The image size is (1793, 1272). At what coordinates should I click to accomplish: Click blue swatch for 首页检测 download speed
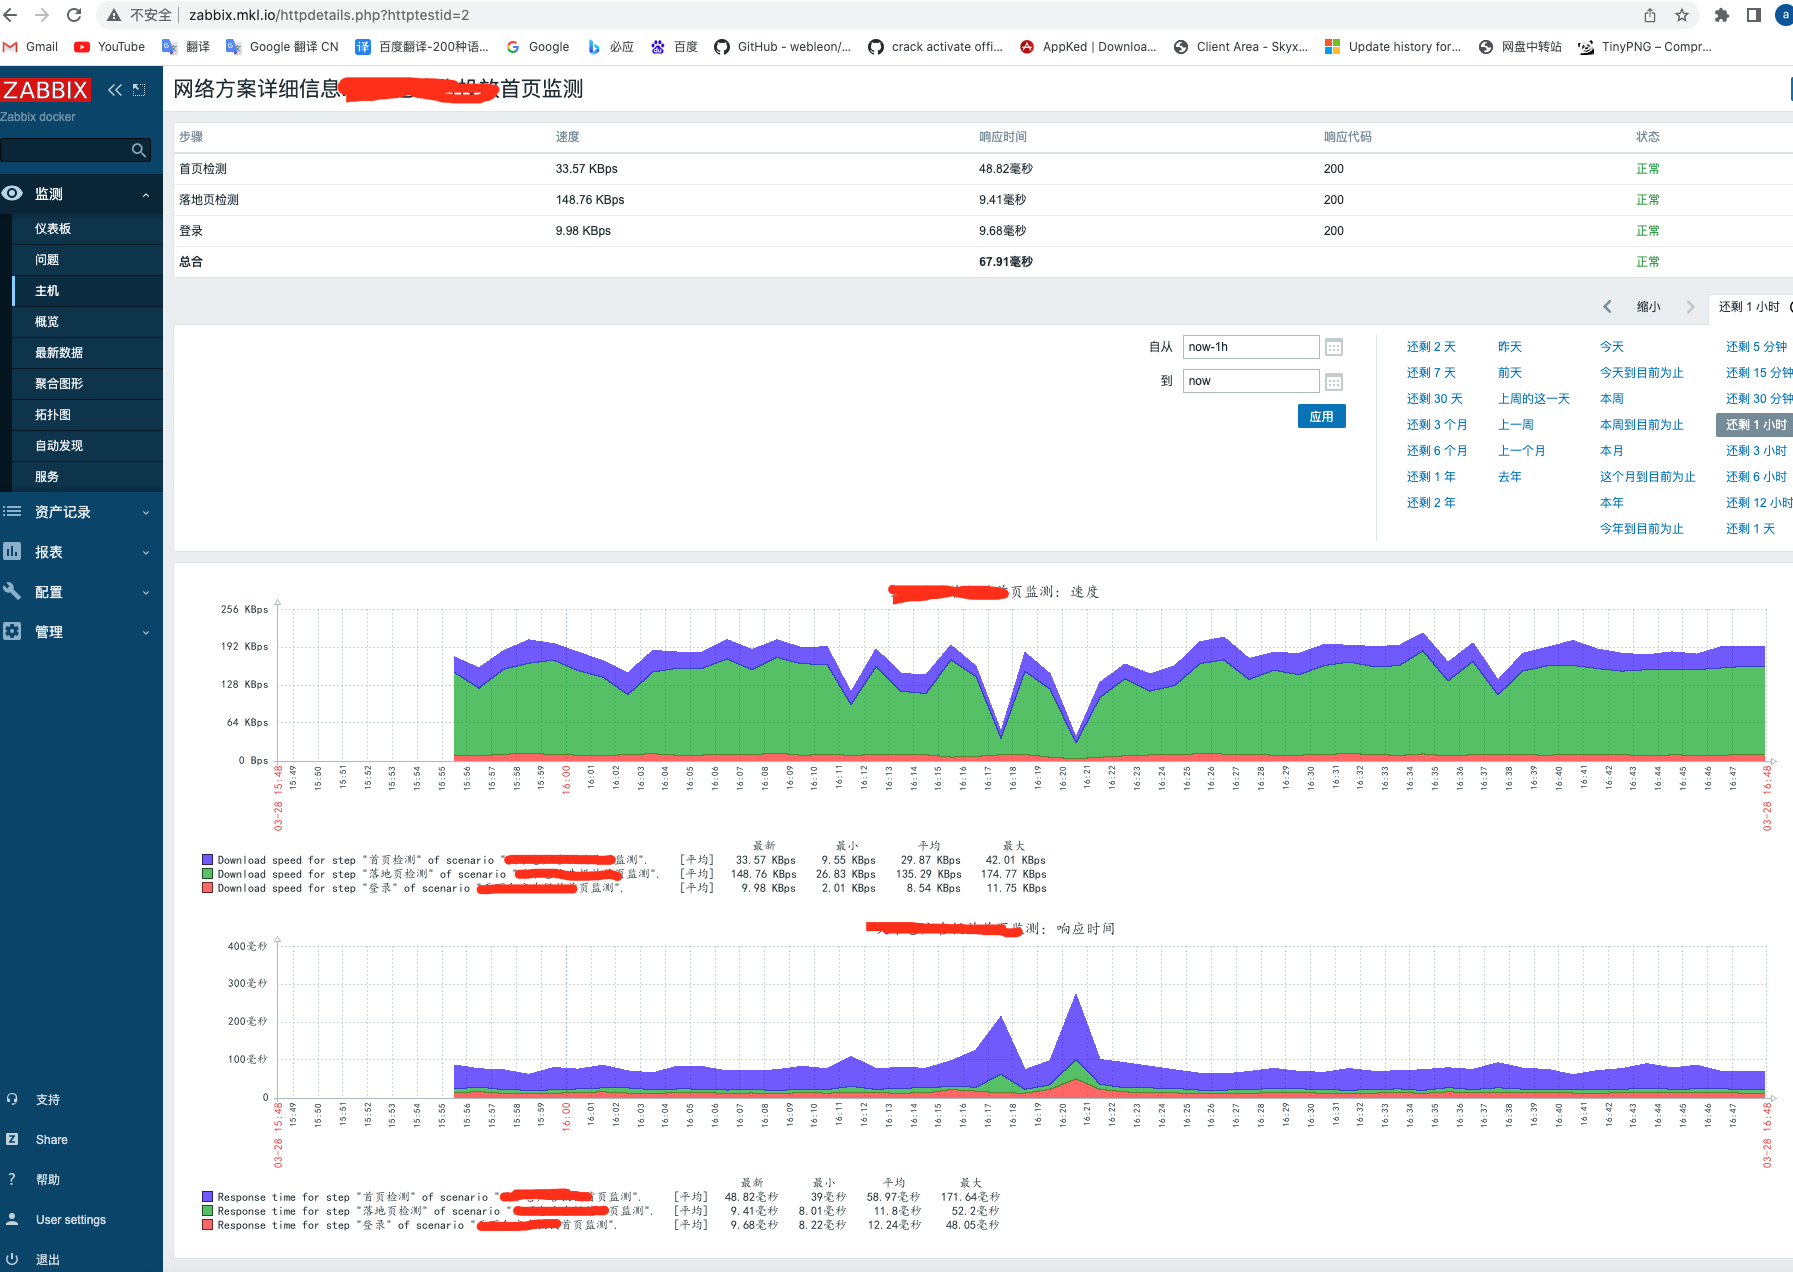pyautogui.click(x=208, y=860)
